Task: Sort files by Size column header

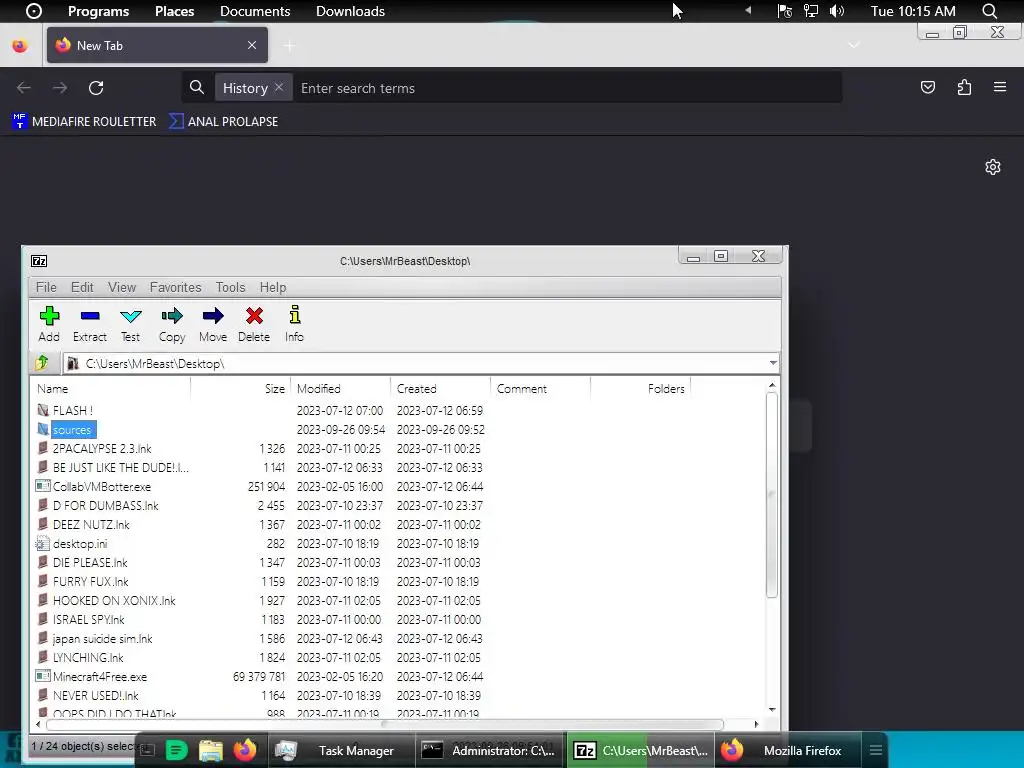Action: (240, 389)
